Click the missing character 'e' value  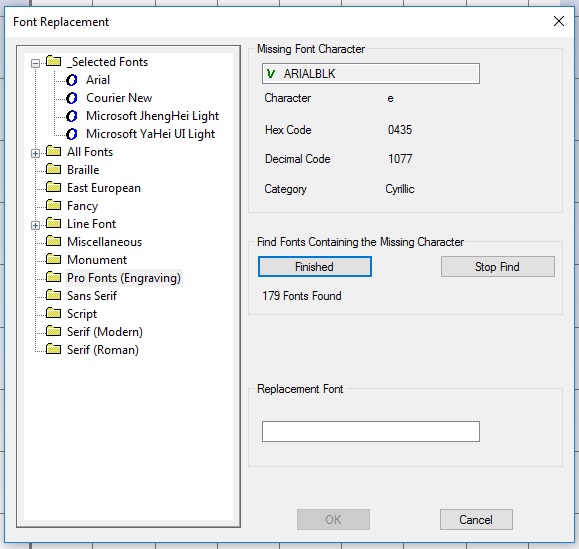(390, 99)
